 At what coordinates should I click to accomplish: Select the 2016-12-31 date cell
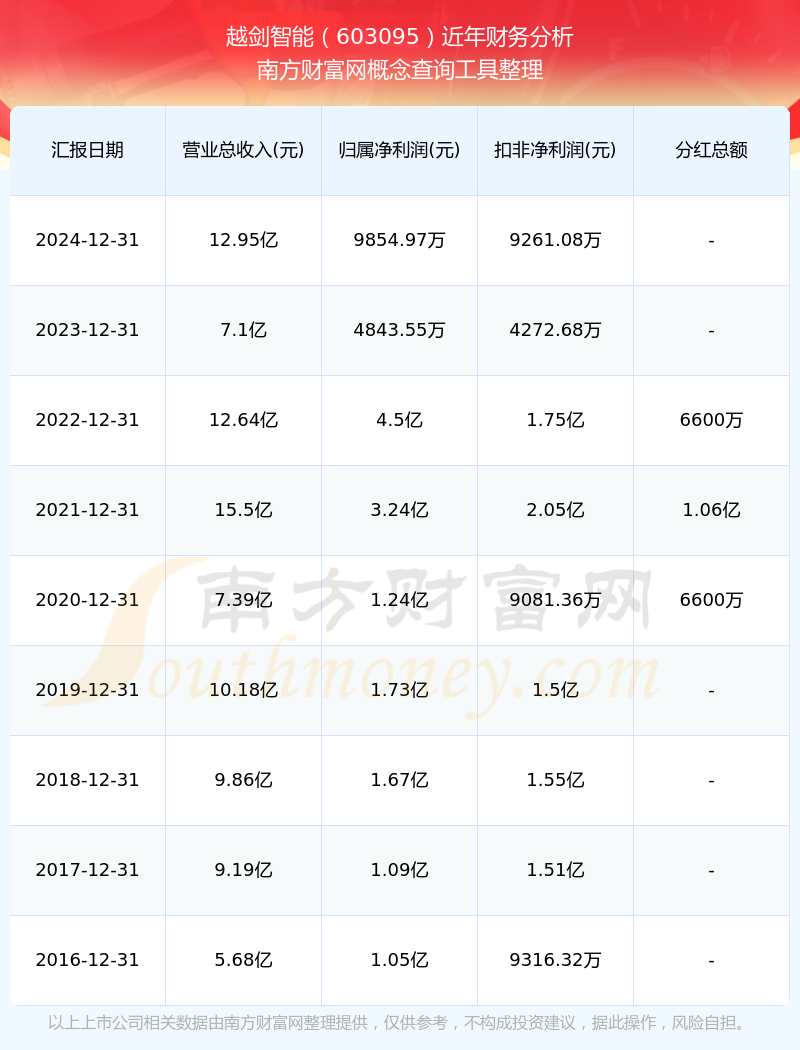click(x=88, y=960)
